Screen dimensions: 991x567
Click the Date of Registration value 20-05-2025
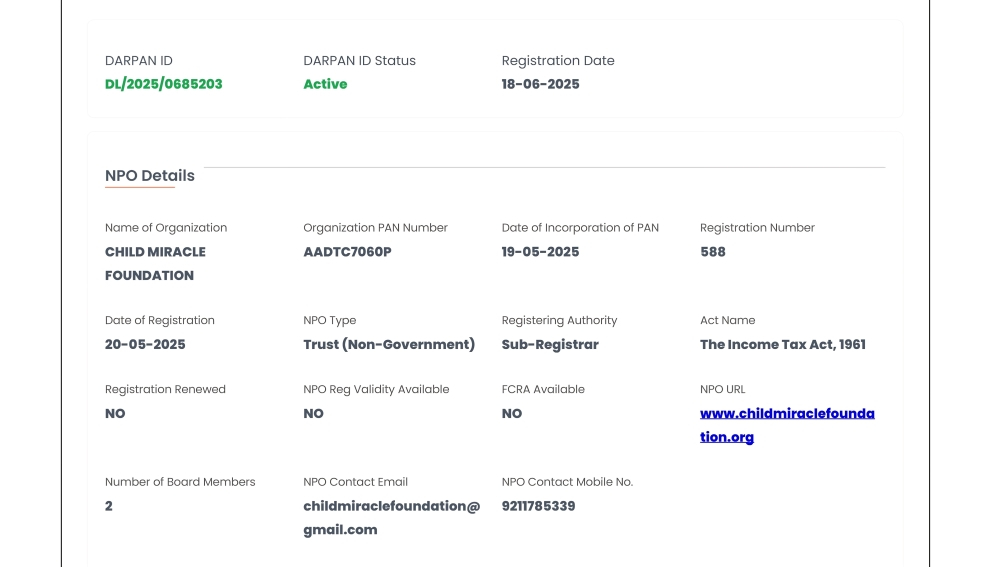145,344
